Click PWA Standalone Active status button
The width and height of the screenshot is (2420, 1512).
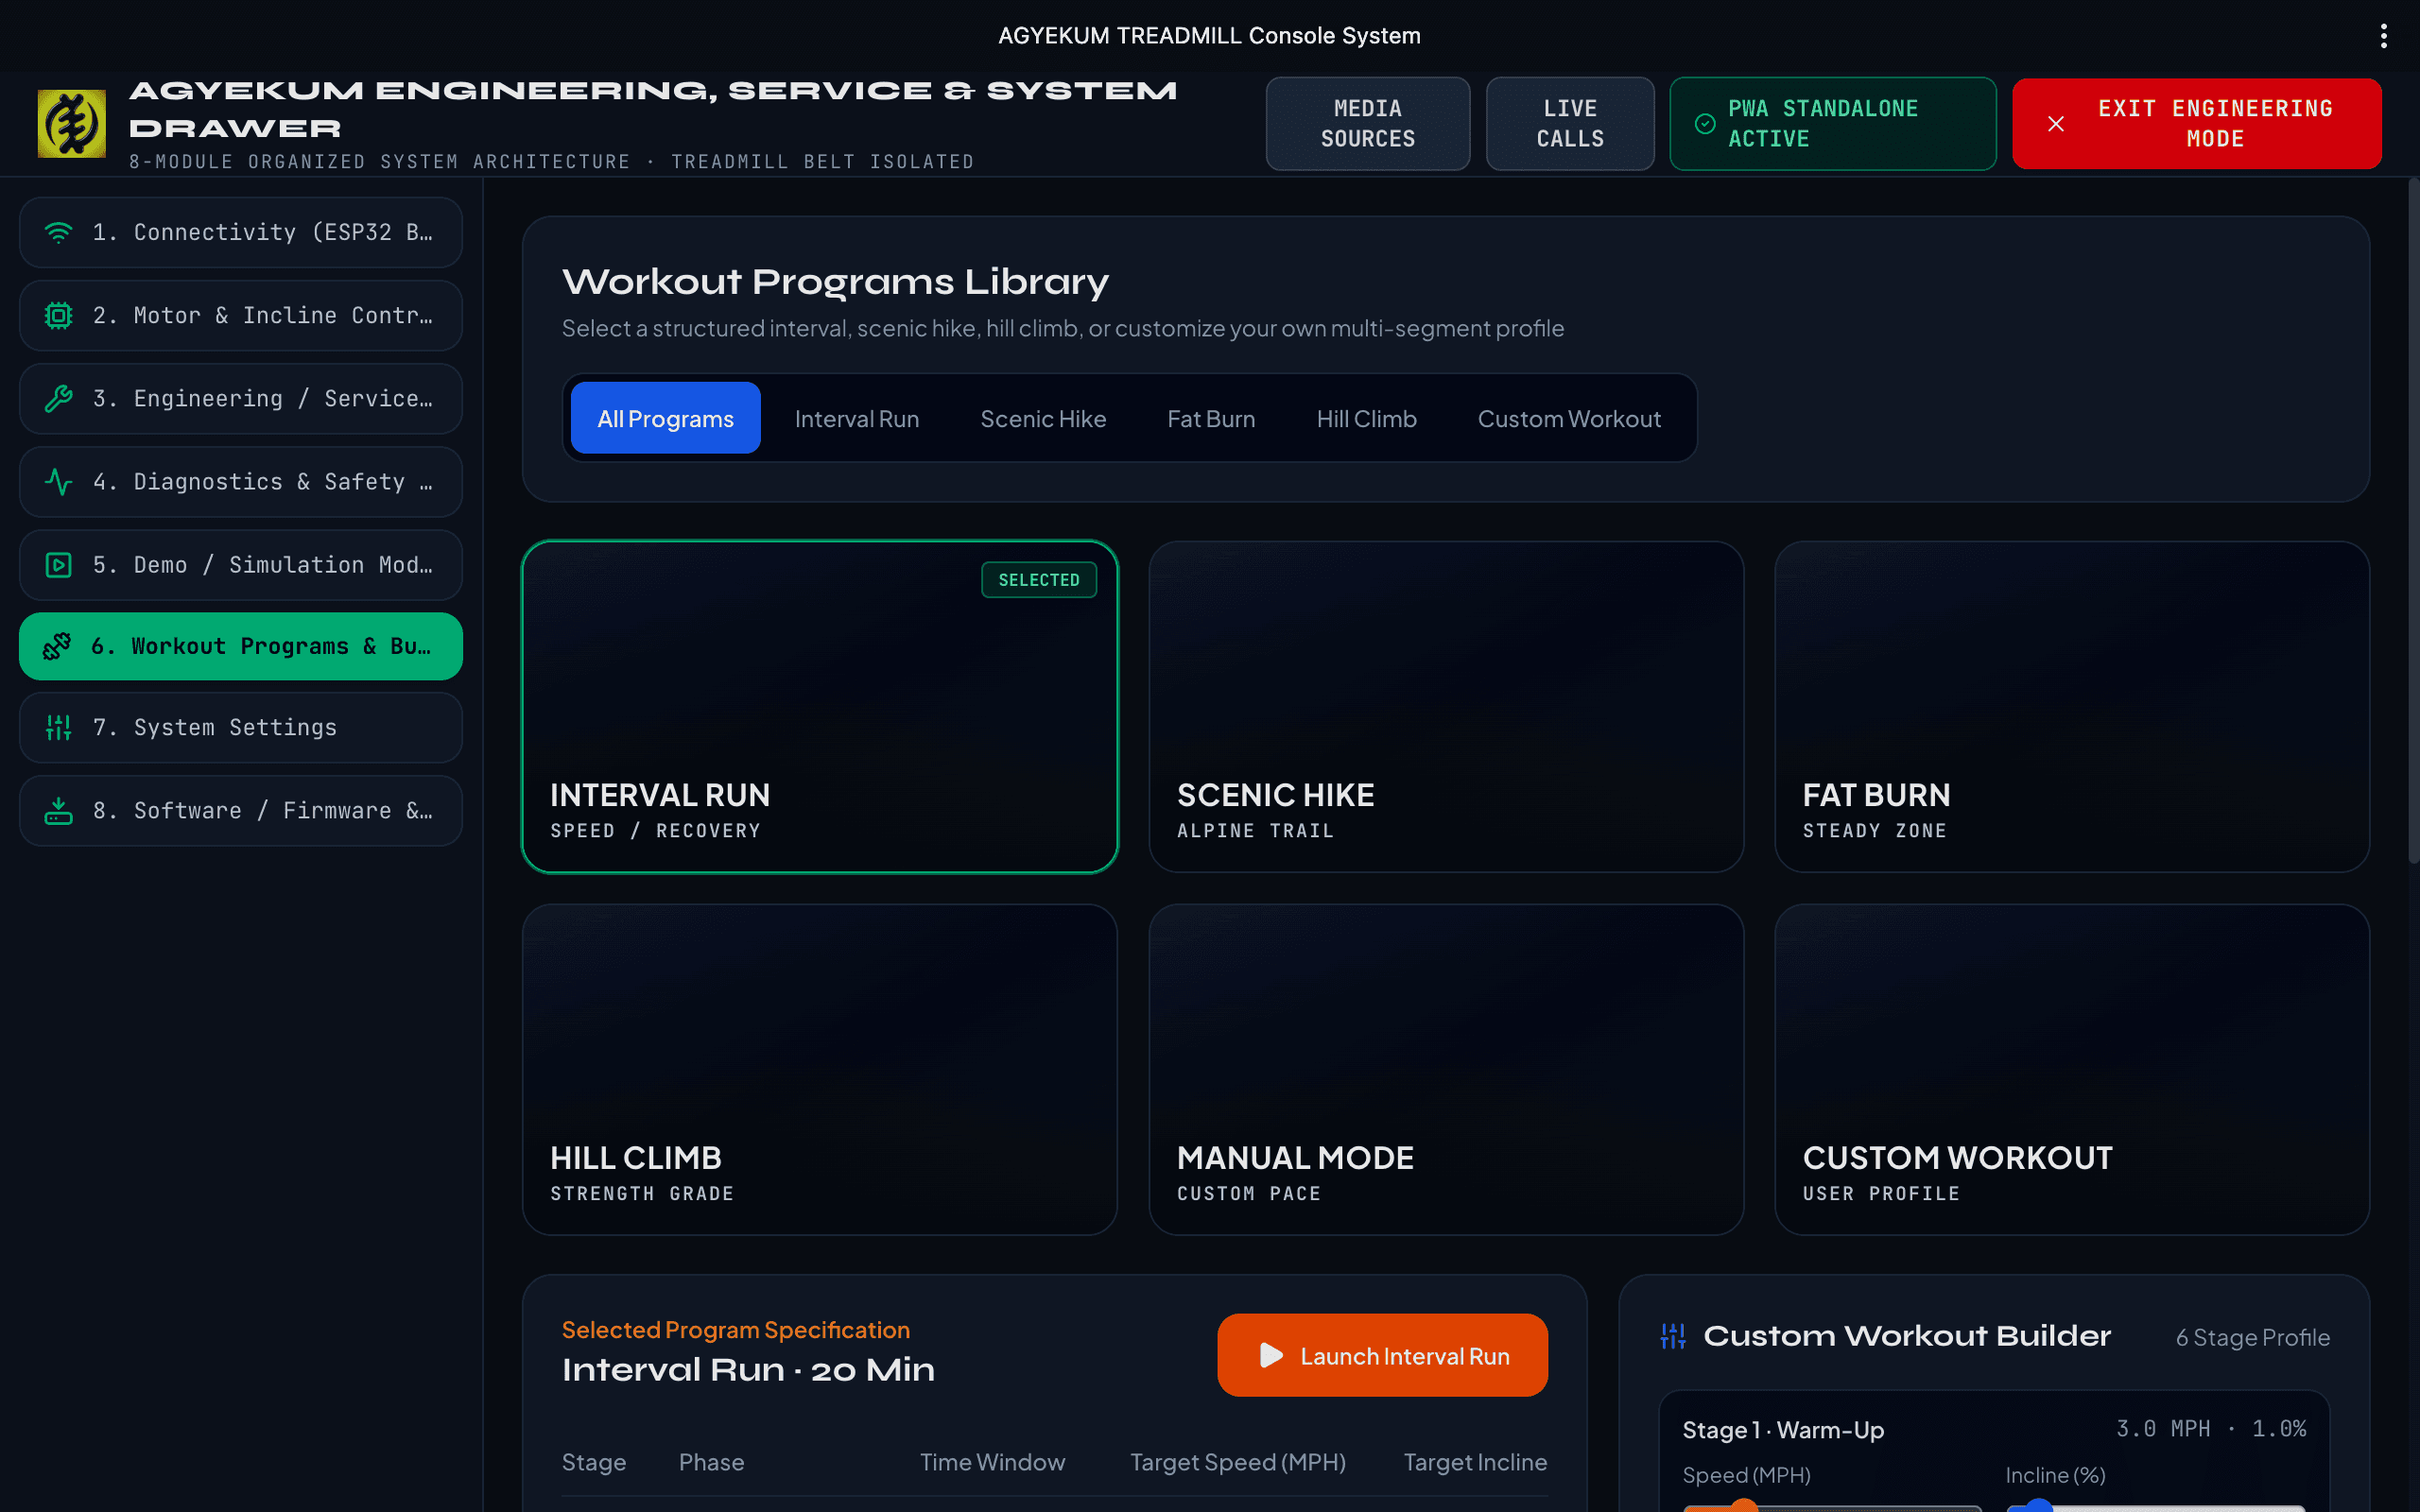click(x=1833, y=124)
